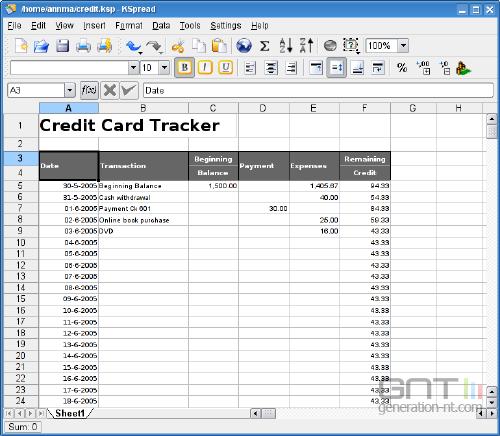Viewport: 500px width, 436px height.
Task: Click the New document icon
Action: [21, 46]
